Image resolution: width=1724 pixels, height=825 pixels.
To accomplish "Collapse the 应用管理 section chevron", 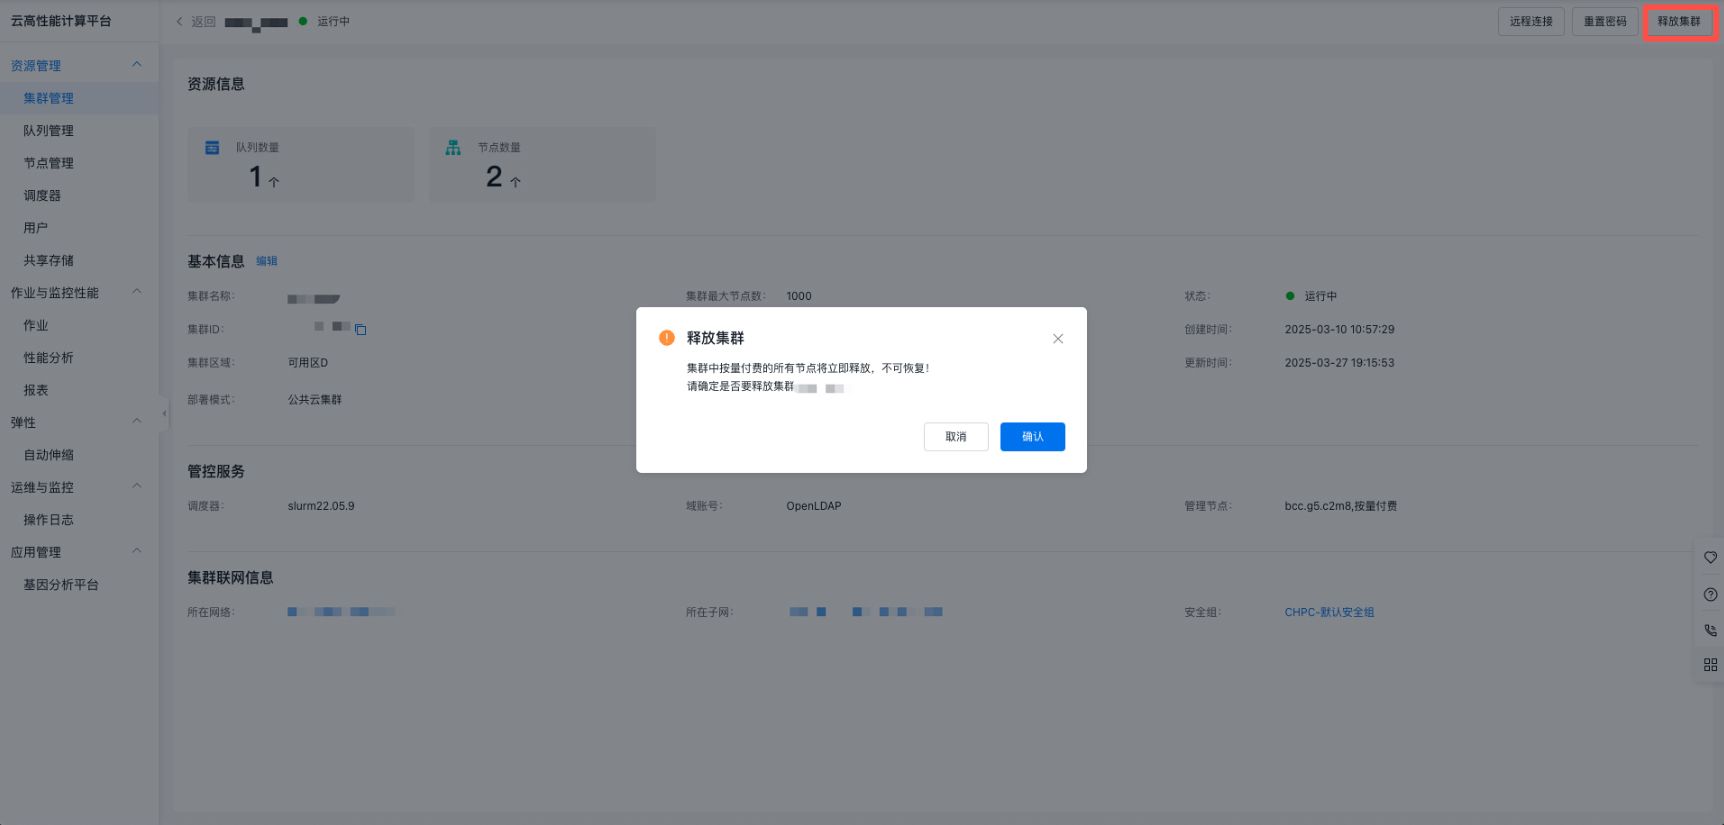I will click(137, 551).
